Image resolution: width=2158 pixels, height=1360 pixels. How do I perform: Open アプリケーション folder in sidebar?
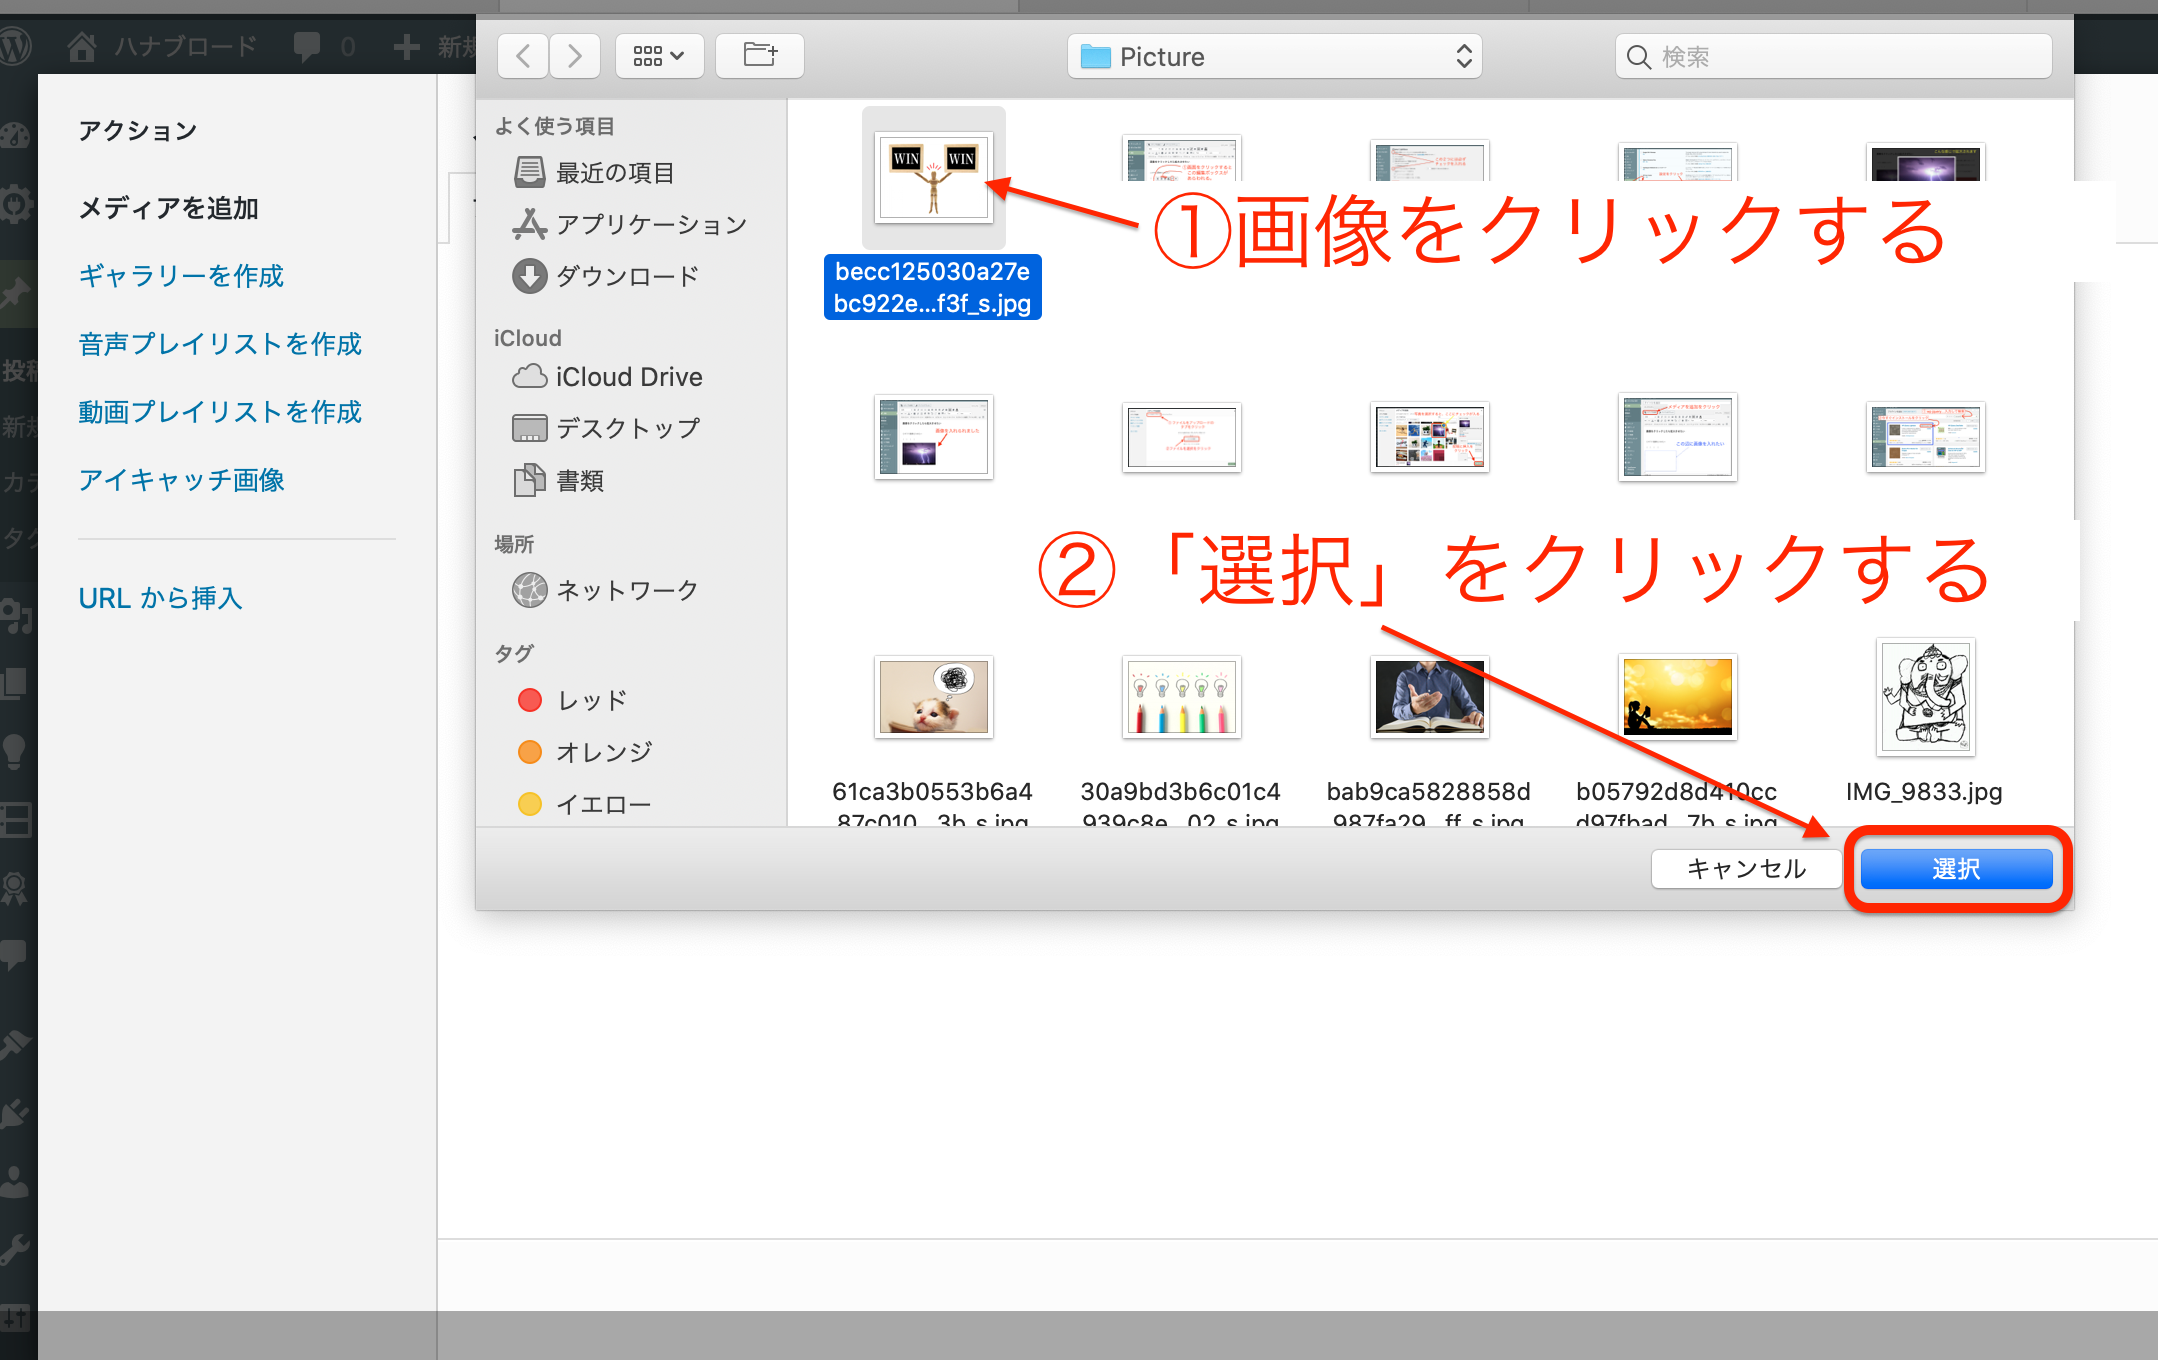click(x=650, y=225)
